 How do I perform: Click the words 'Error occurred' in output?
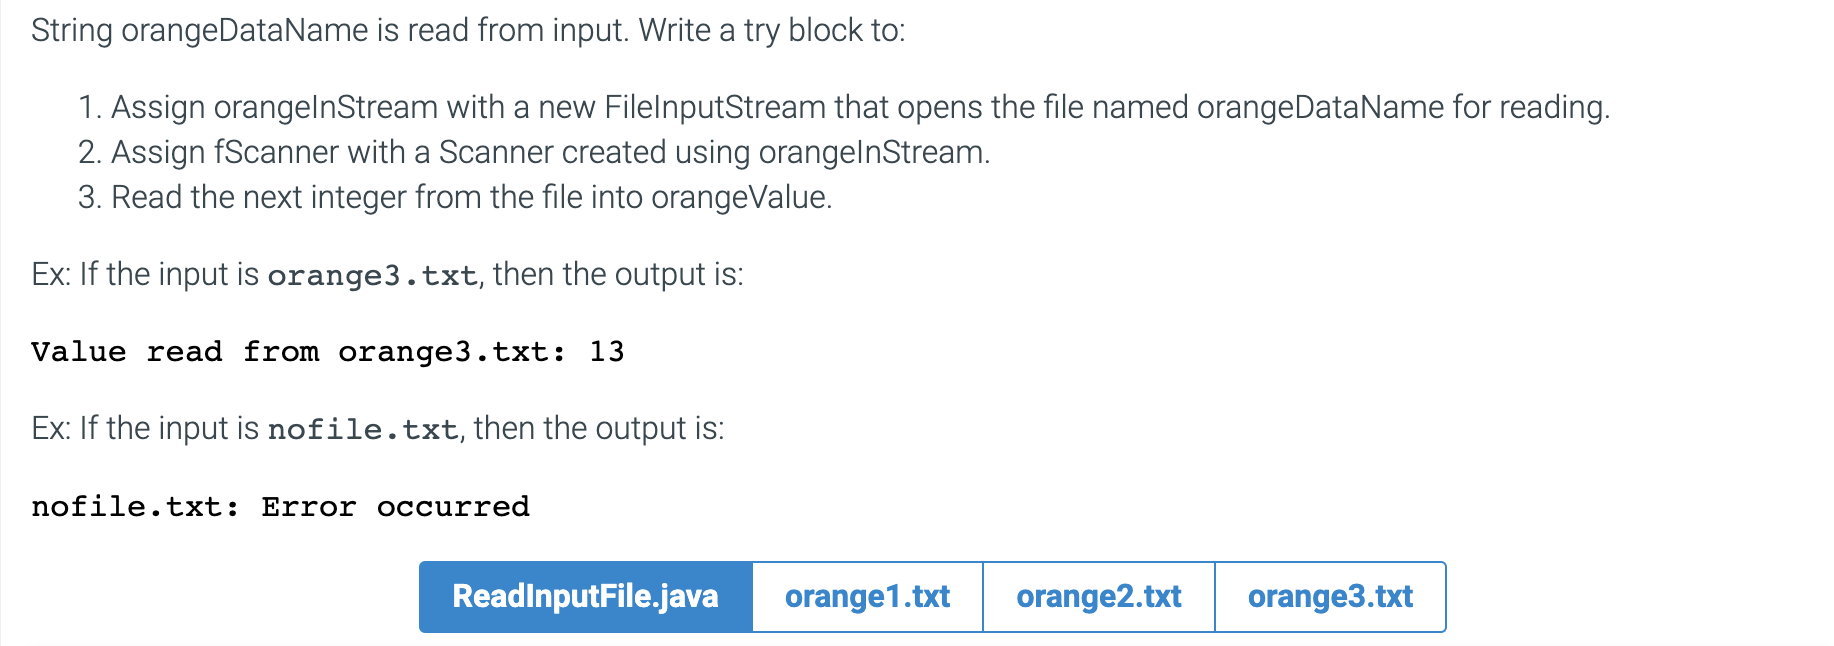coord(396,506)
